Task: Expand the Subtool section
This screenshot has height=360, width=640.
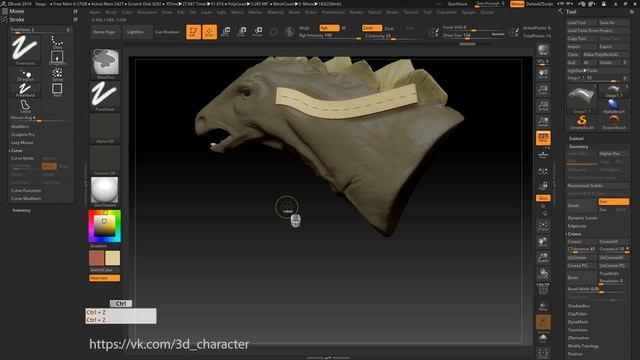Action: (576, 139)
